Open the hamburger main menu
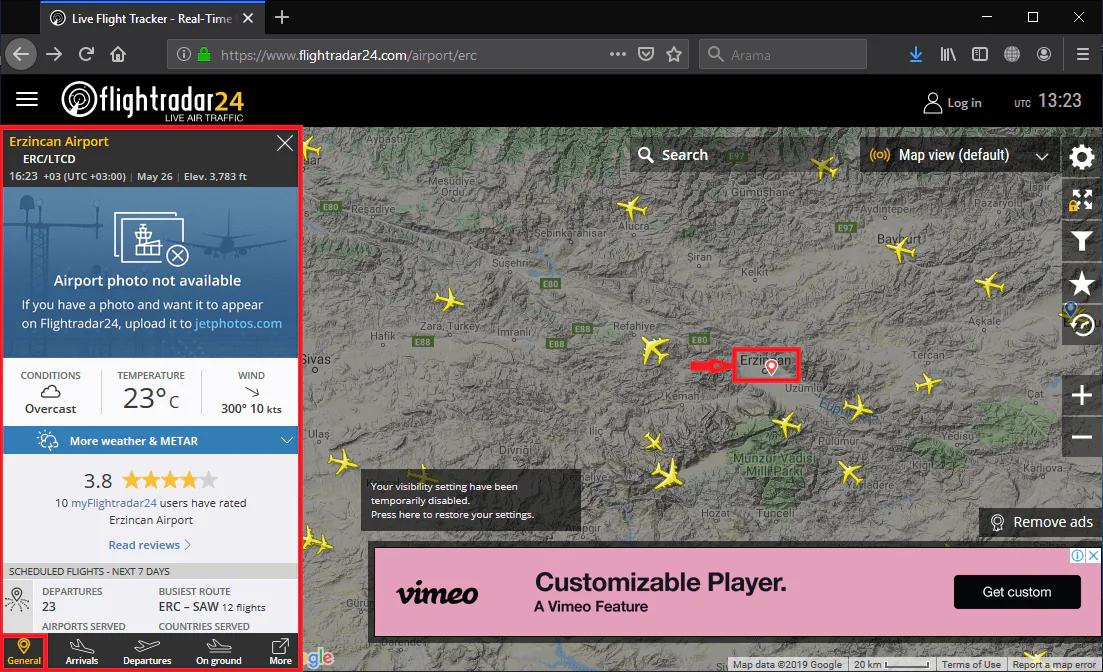 coord(27,100)
